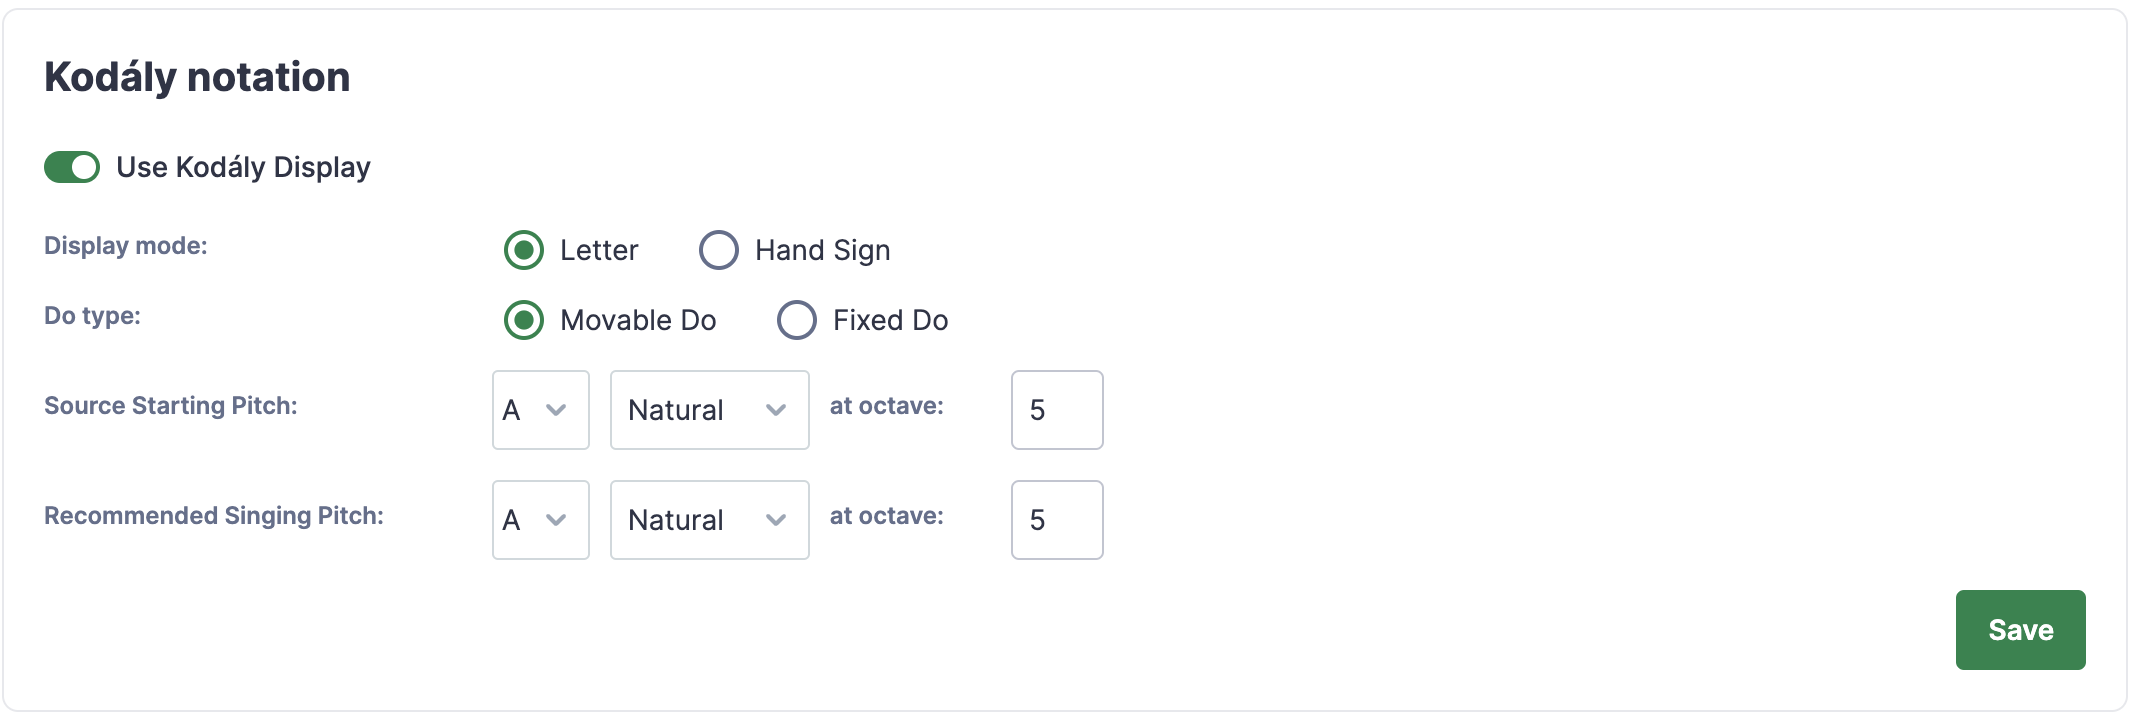Click the at octave label beside Source pitch

click(x=887, y=406)
